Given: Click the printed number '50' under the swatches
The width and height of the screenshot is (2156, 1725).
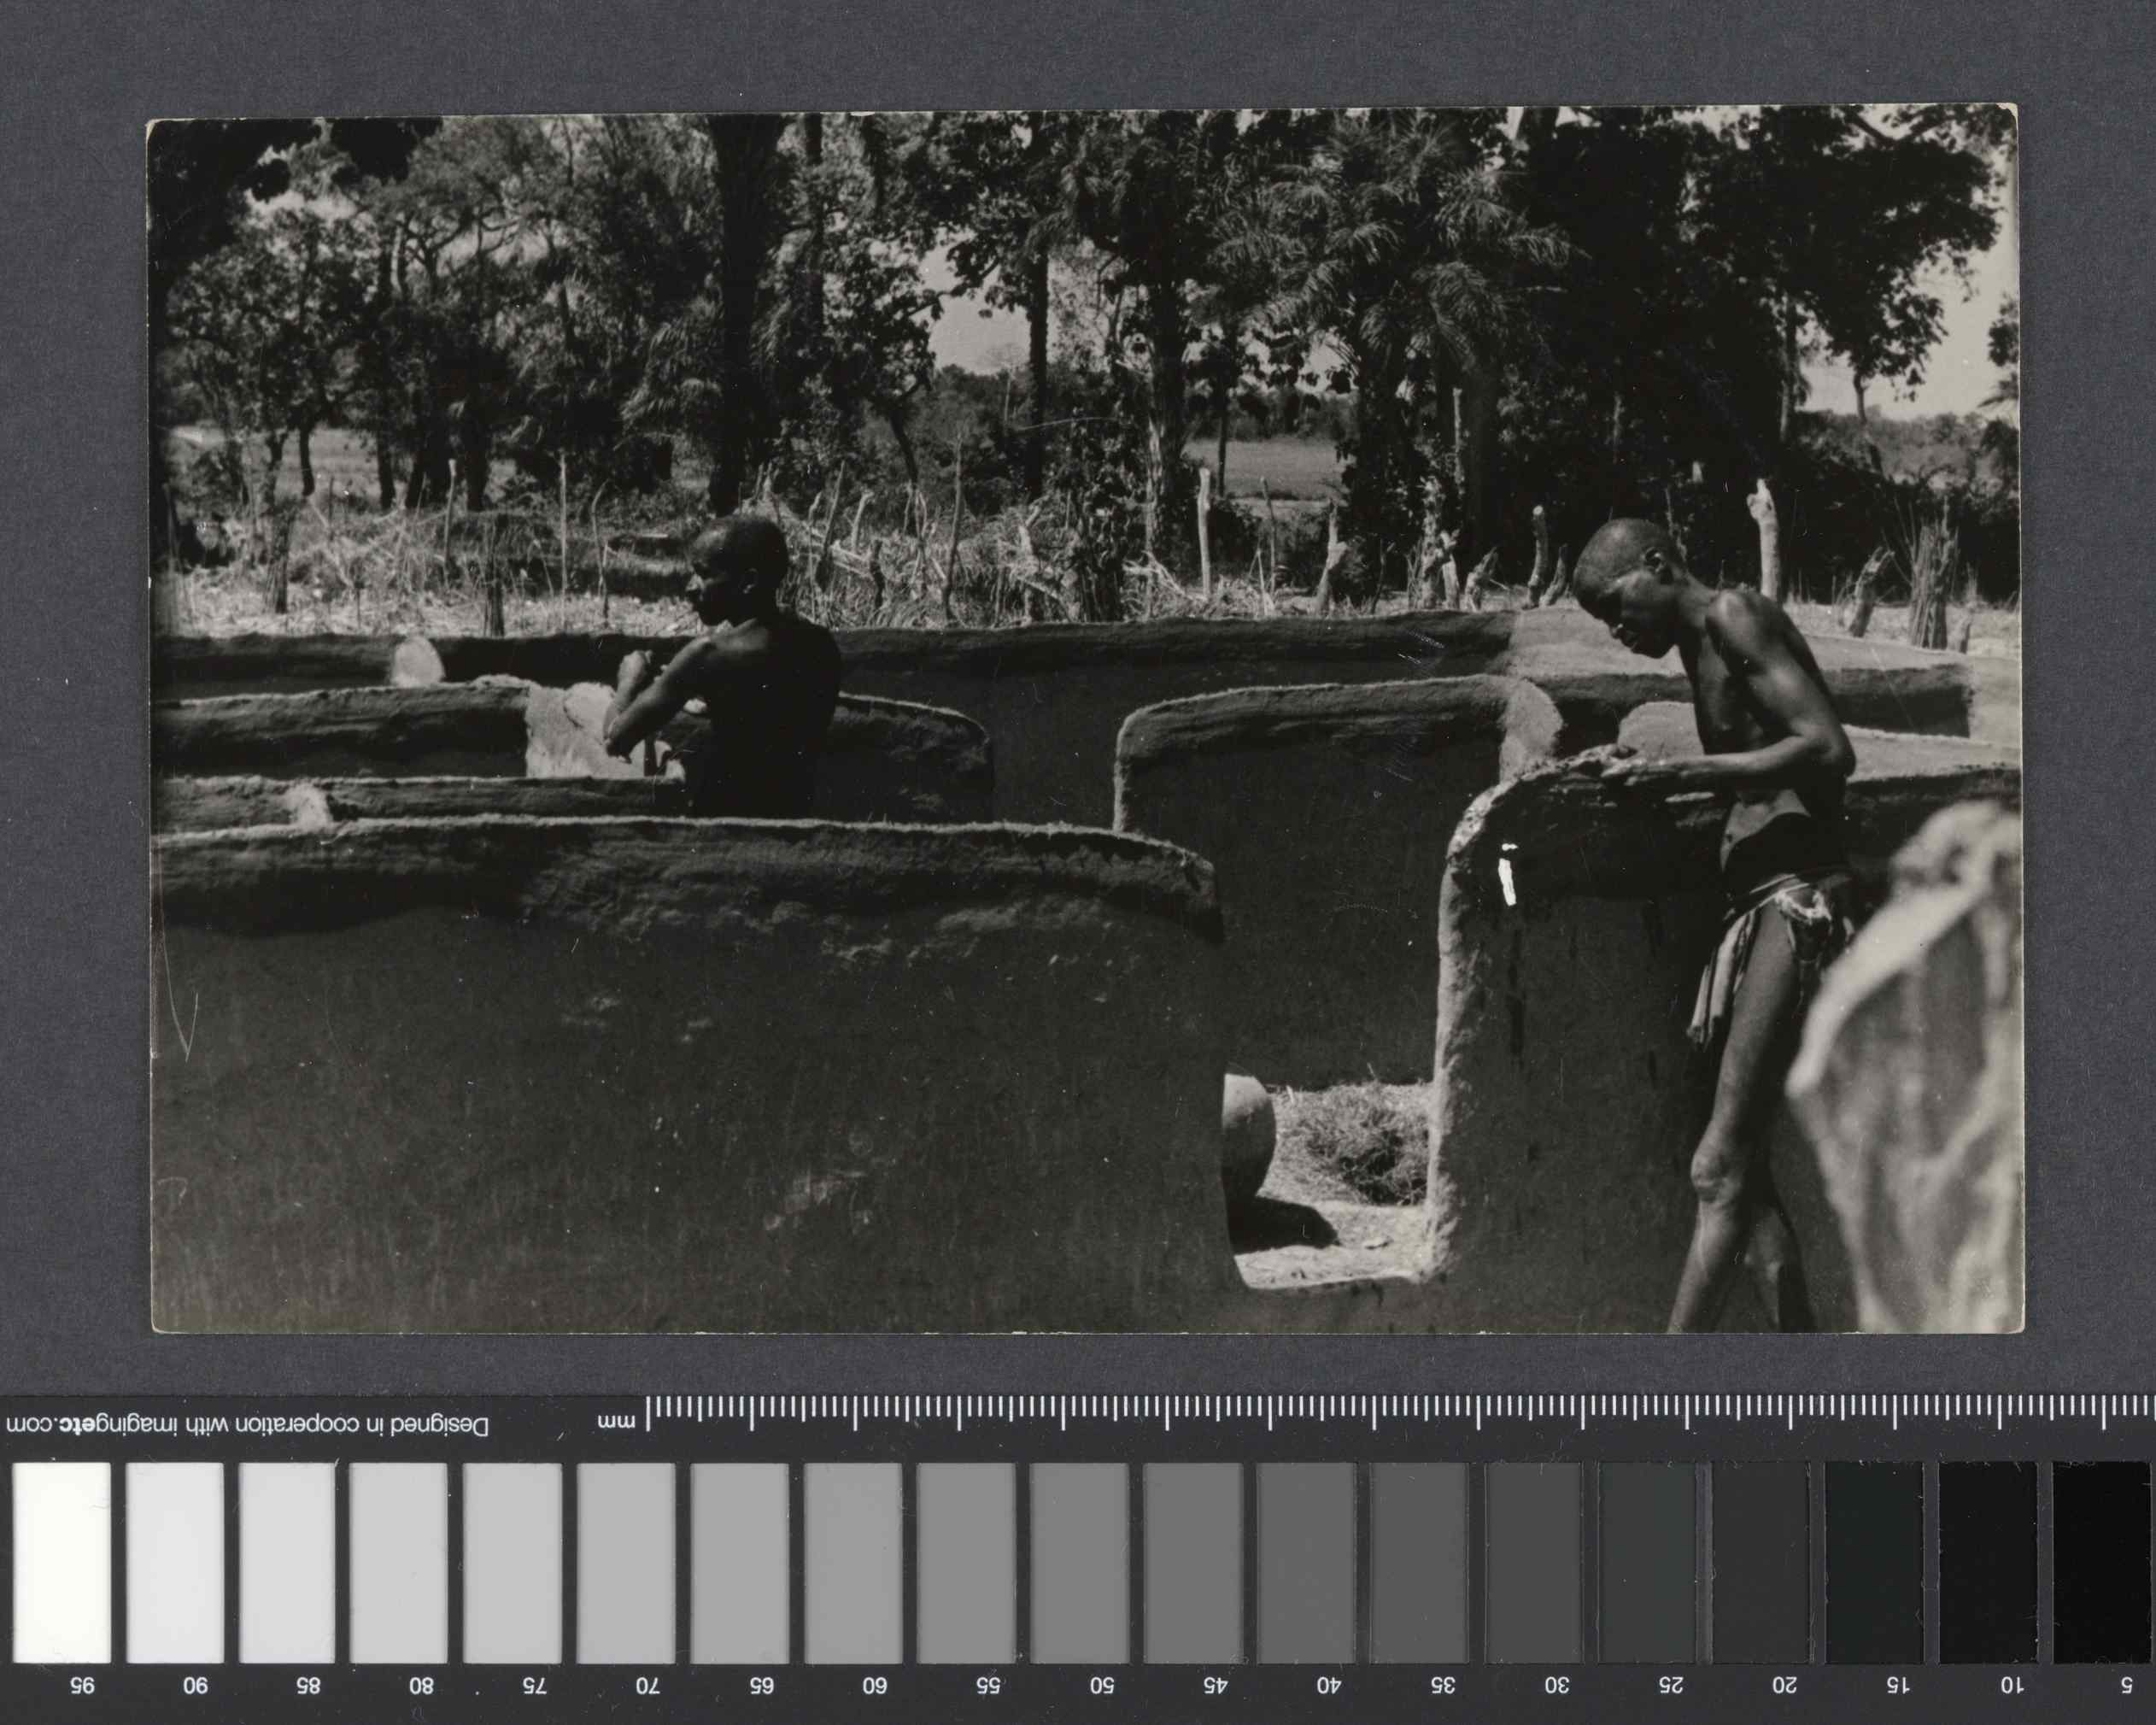Looking at the screenshot, I should coord(1101,1686).
